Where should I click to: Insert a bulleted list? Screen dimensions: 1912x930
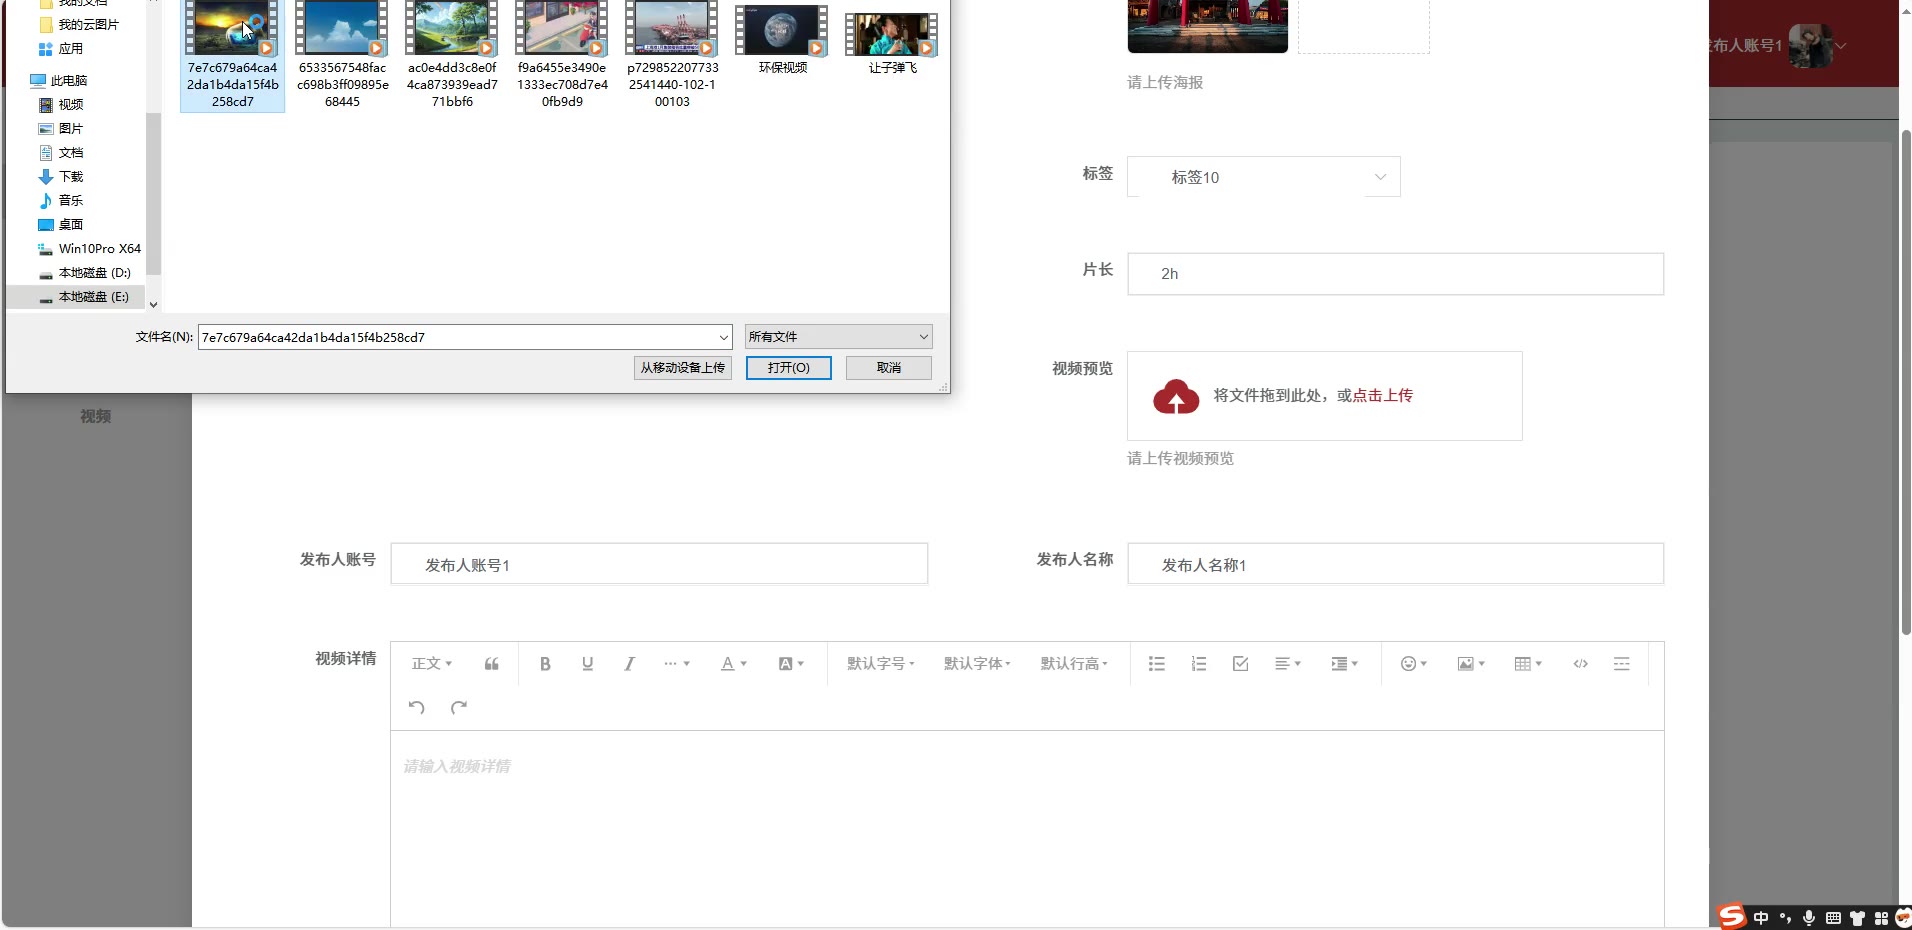pyautogui.click(x=1157, y=664)
